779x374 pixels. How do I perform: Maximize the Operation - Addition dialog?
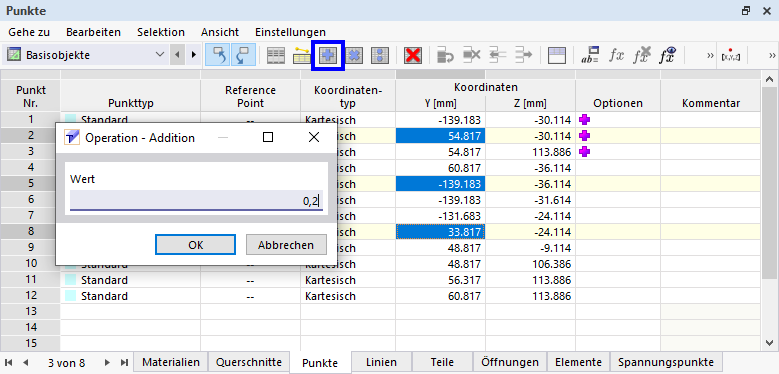[268, 137]
